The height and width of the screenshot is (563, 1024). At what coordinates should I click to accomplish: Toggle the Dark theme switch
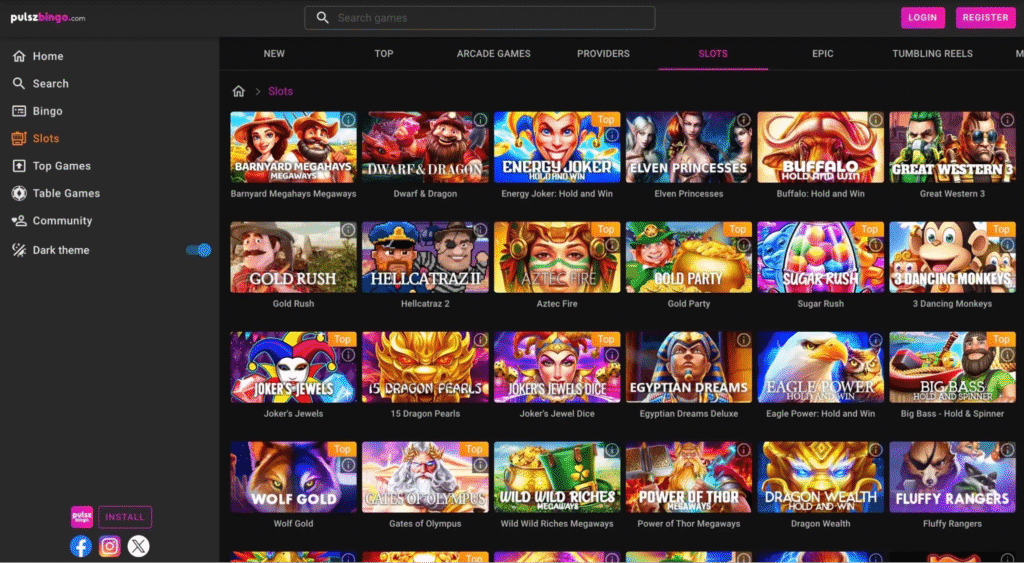[199, 250]
